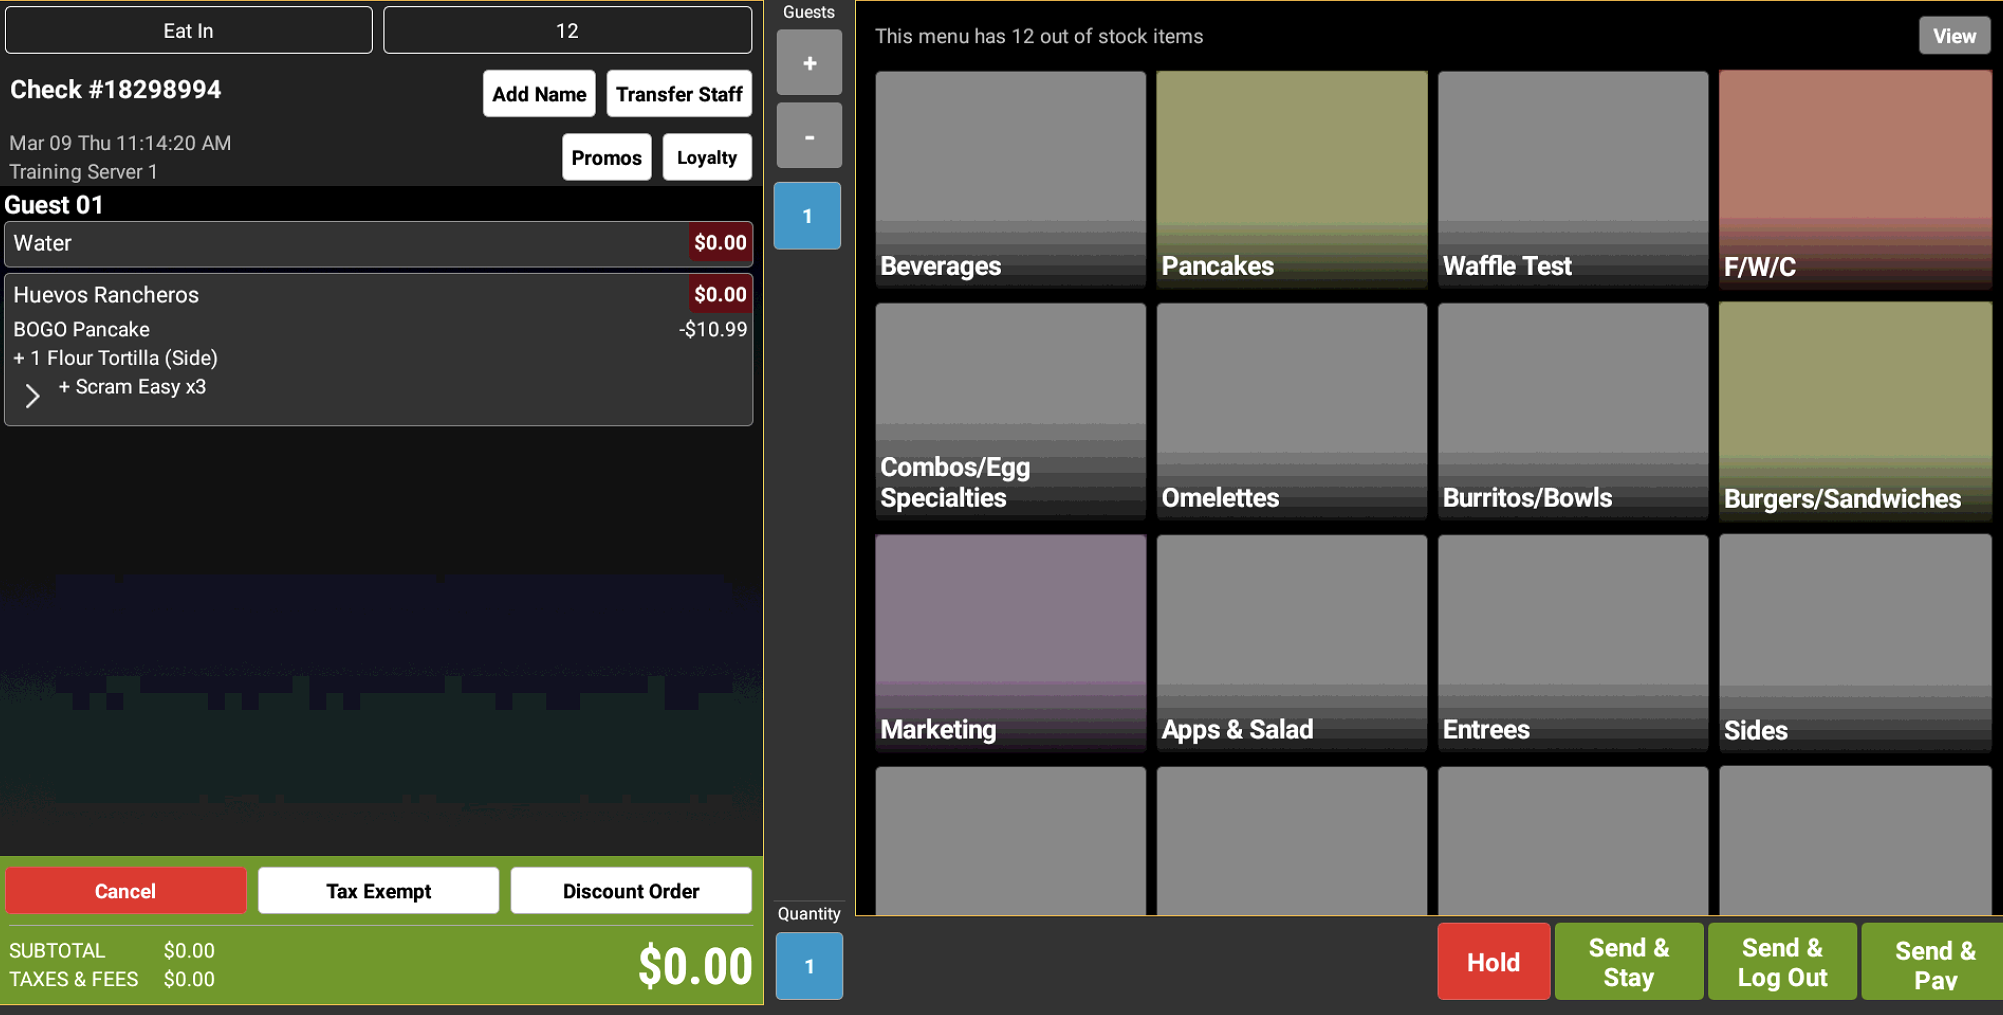
Task: Tap the large $0.00 order total
Action: (695, 966)
